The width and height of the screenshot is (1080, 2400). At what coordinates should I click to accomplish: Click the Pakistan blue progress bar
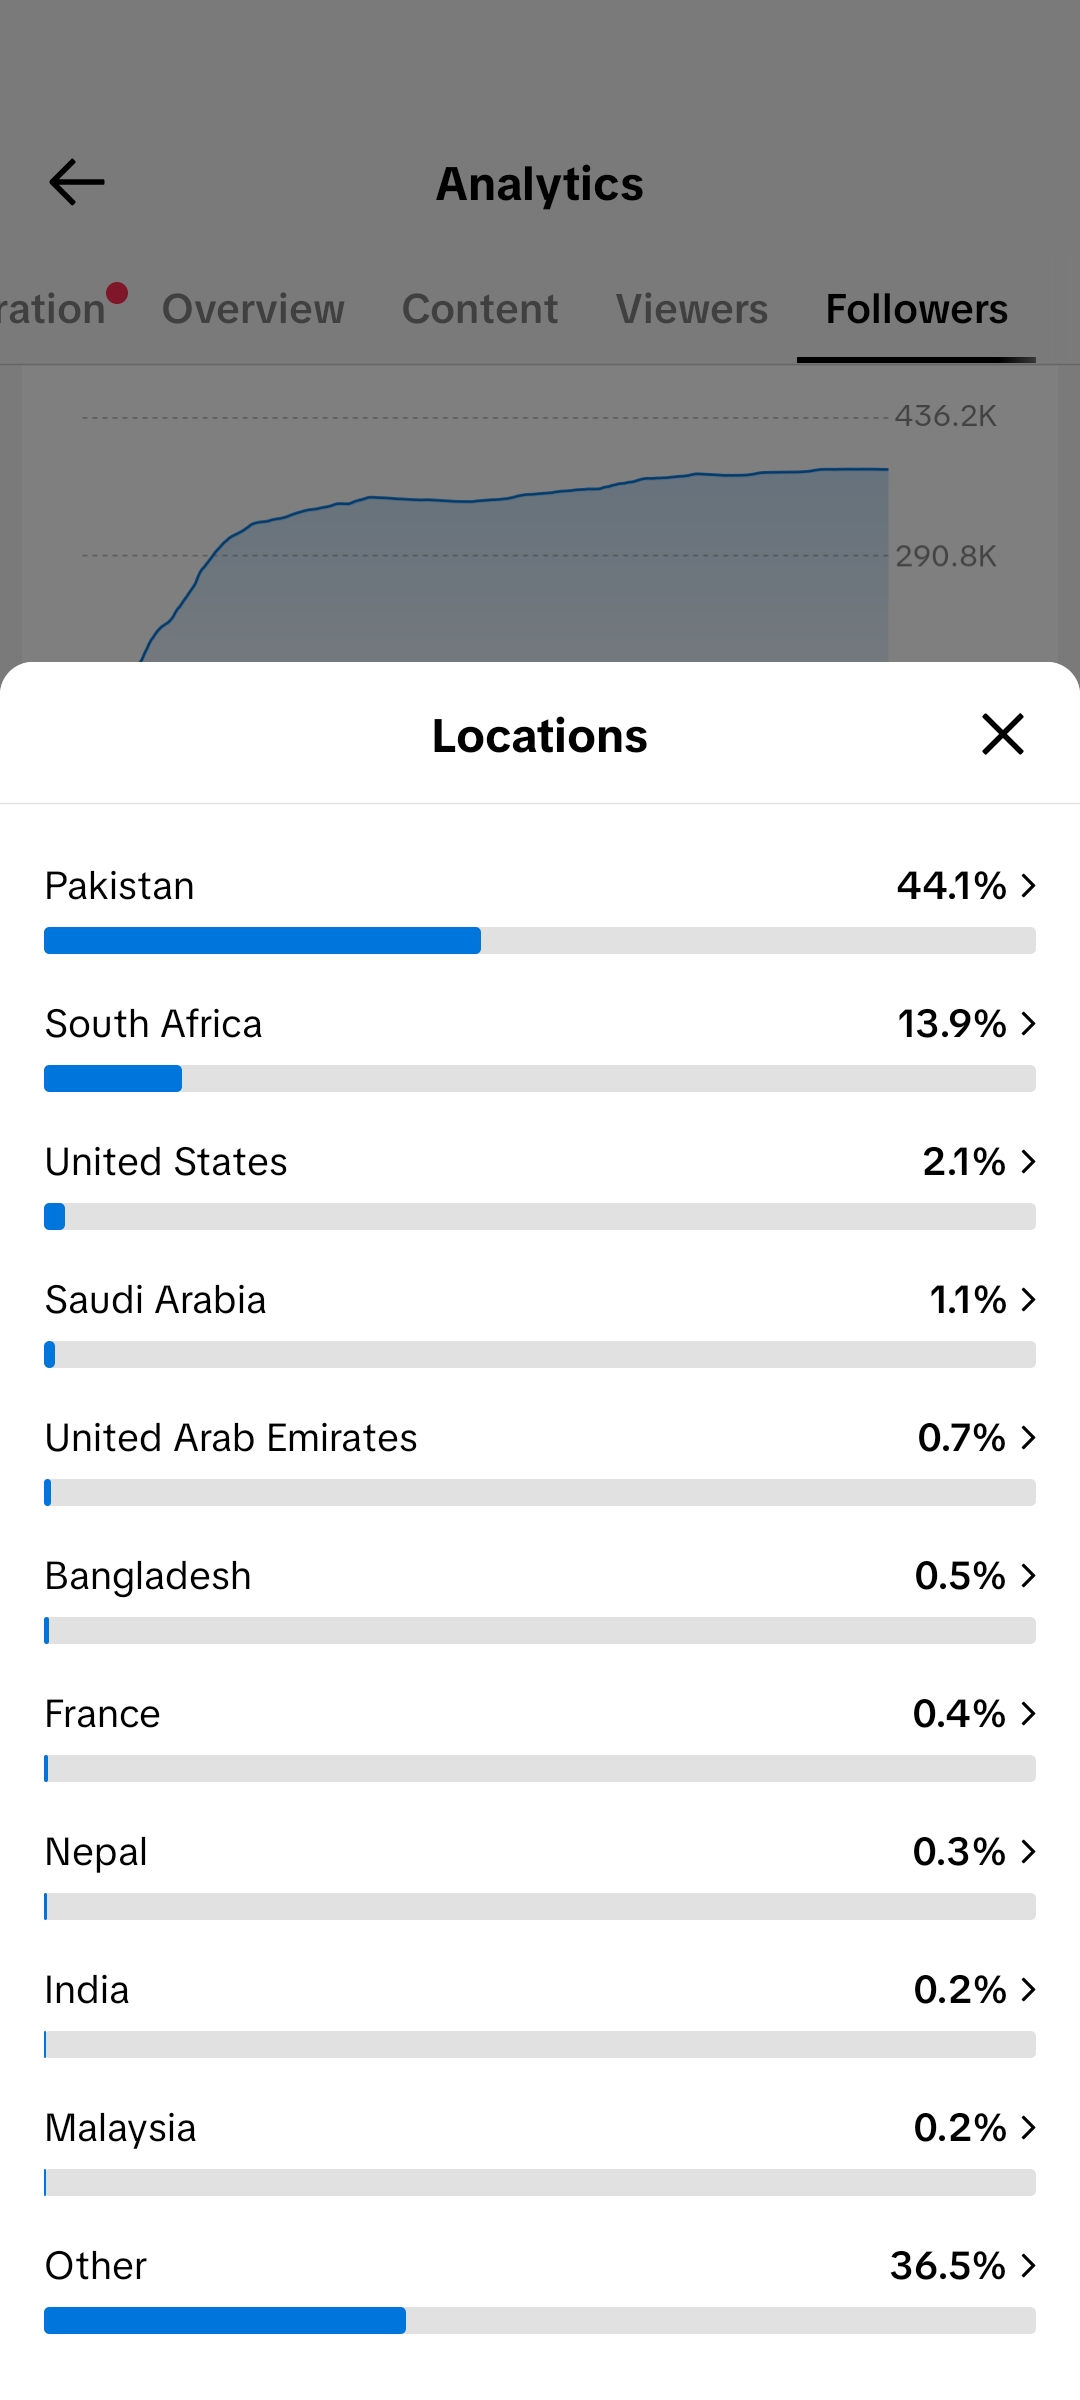pyautogui.click(x=262, y=941)
